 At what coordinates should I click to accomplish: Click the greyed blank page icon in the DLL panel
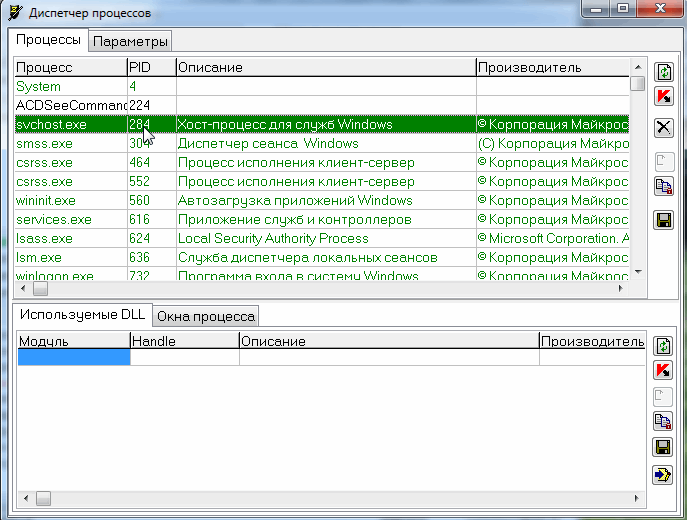pos(663,397)
